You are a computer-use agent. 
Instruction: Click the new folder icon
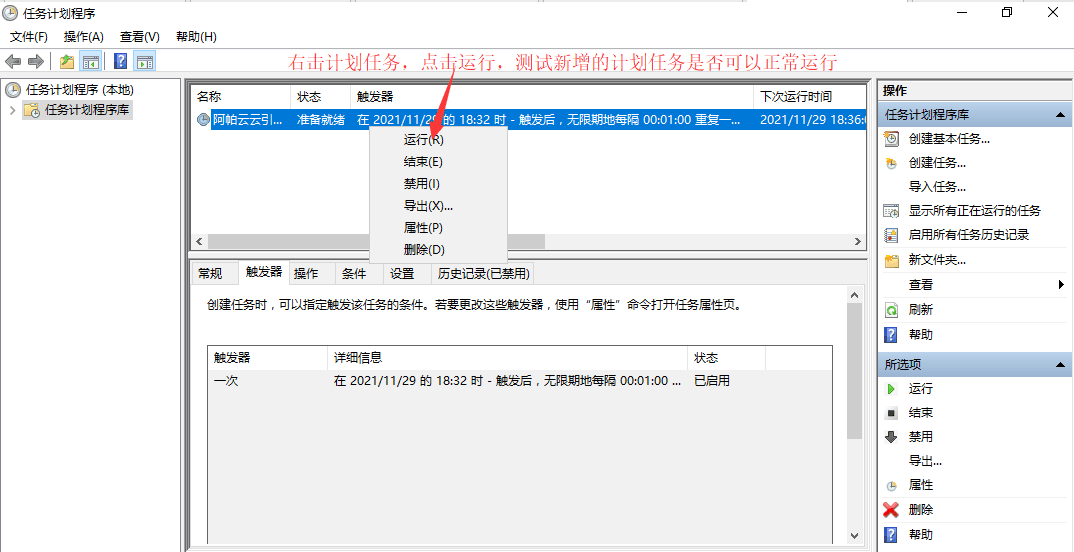(x=891, y=260)
